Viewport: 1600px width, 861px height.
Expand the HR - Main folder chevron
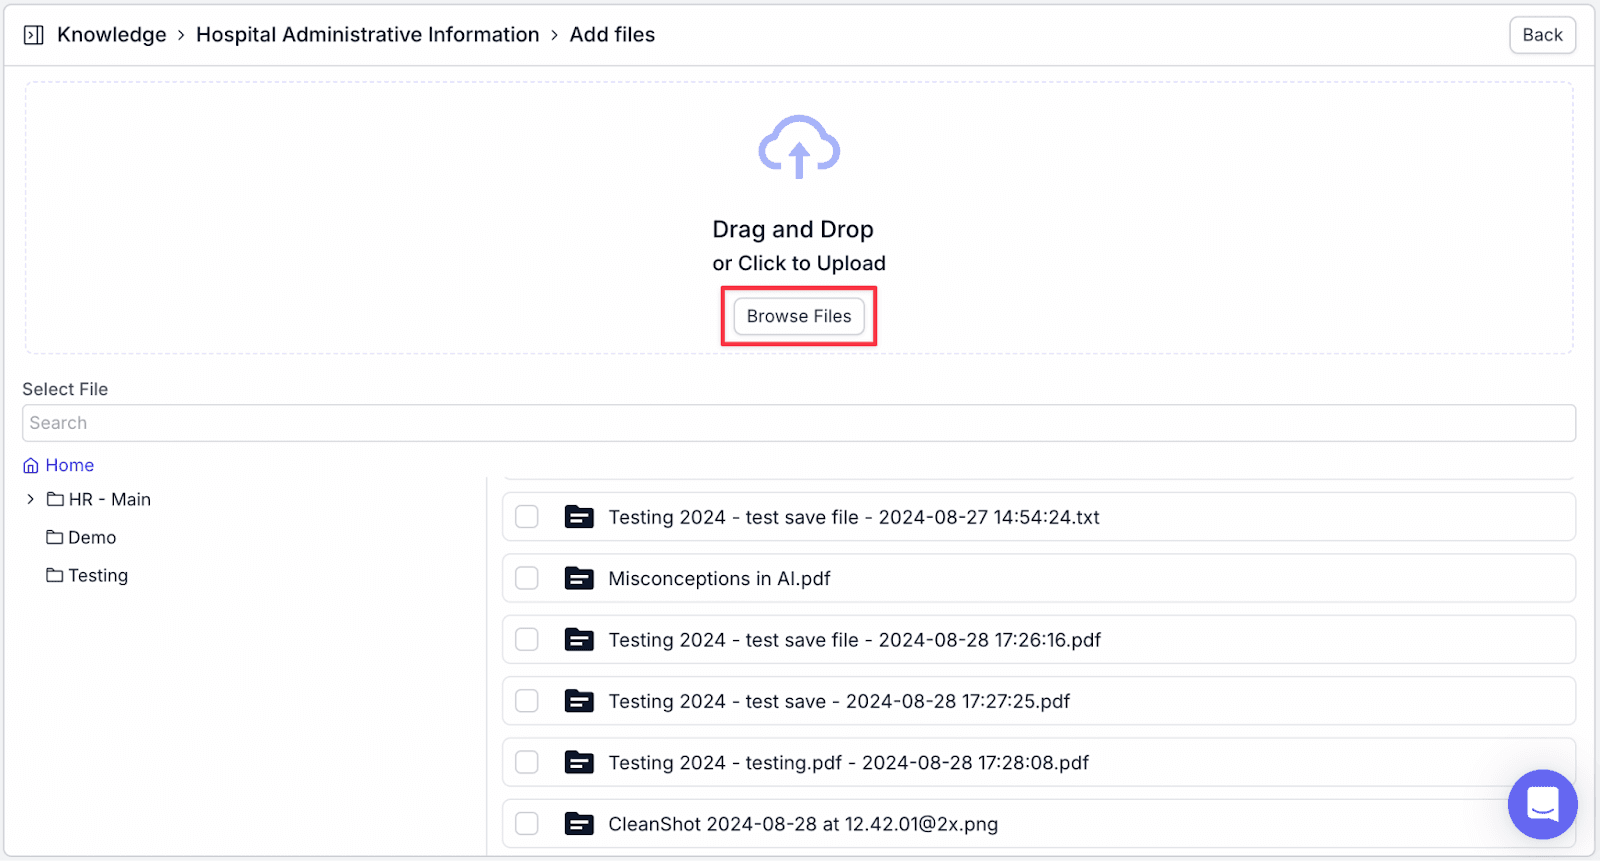pos(31,499)
